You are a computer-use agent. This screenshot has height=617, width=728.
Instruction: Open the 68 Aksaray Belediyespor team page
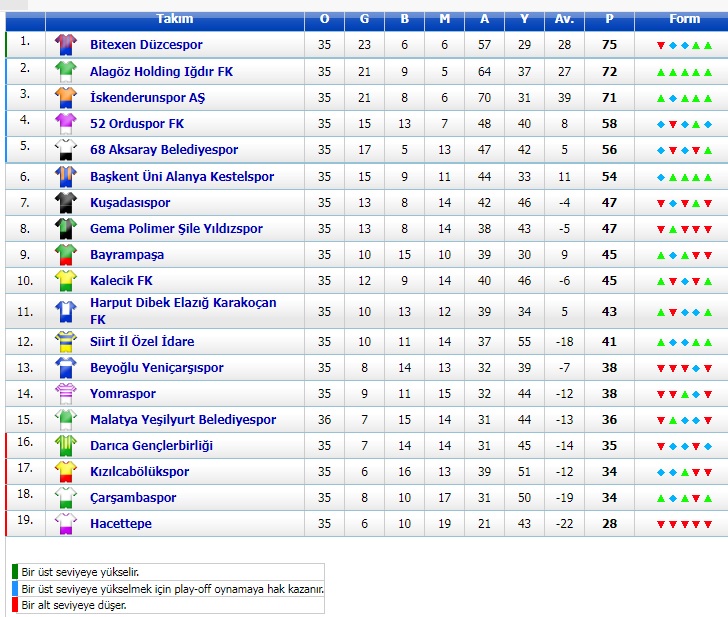(164, 149)
